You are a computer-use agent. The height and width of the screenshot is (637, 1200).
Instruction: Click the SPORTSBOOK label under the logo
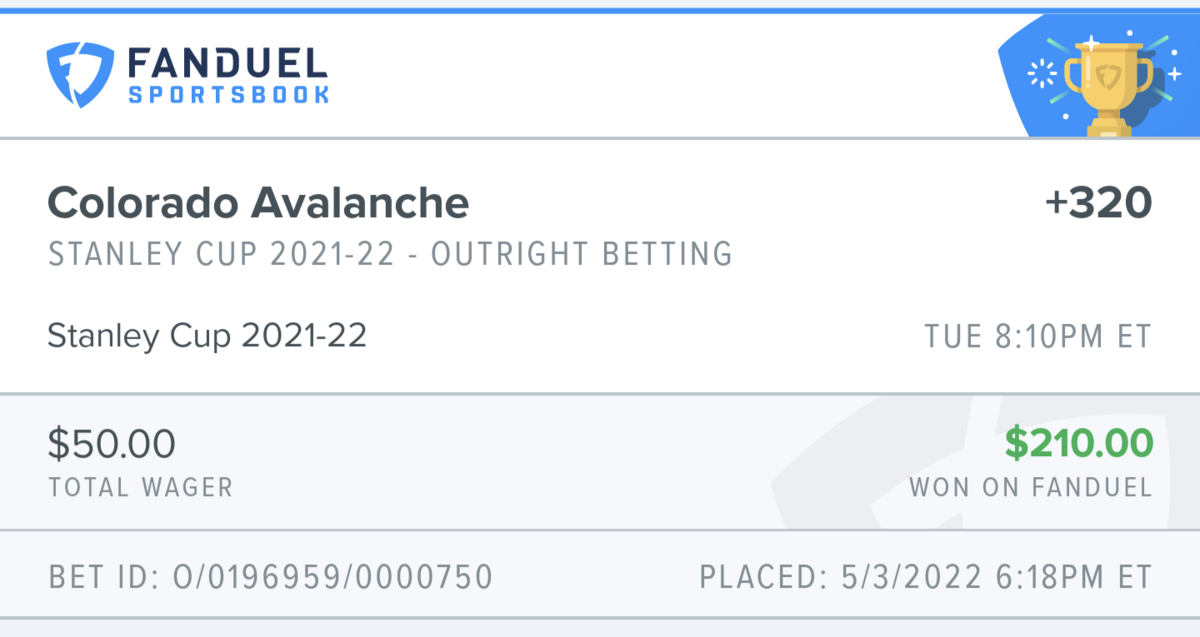[229, 96]
